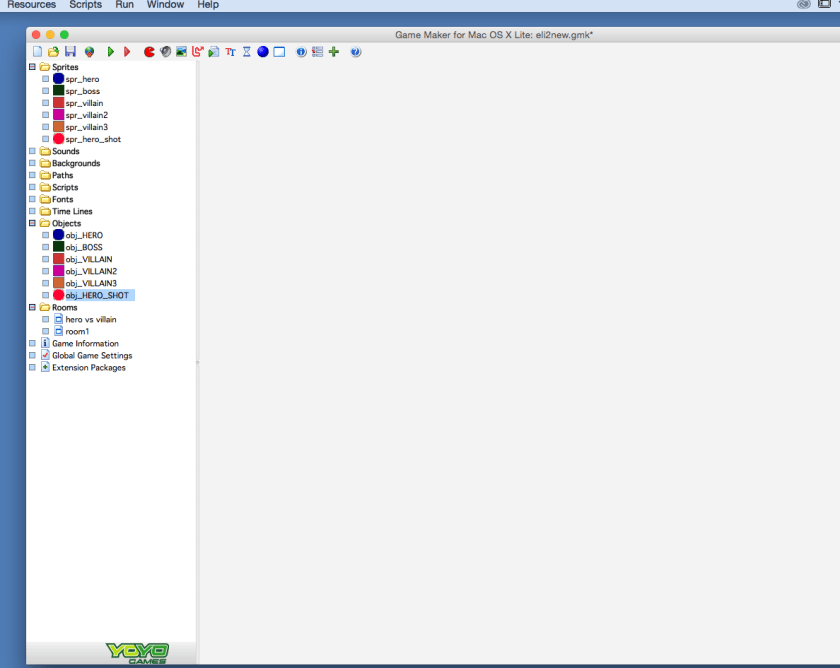The height and width of the screenshot is (668, 840).
Task: Select obj_BOSS in the Objects list
Action: pos(84,247)
